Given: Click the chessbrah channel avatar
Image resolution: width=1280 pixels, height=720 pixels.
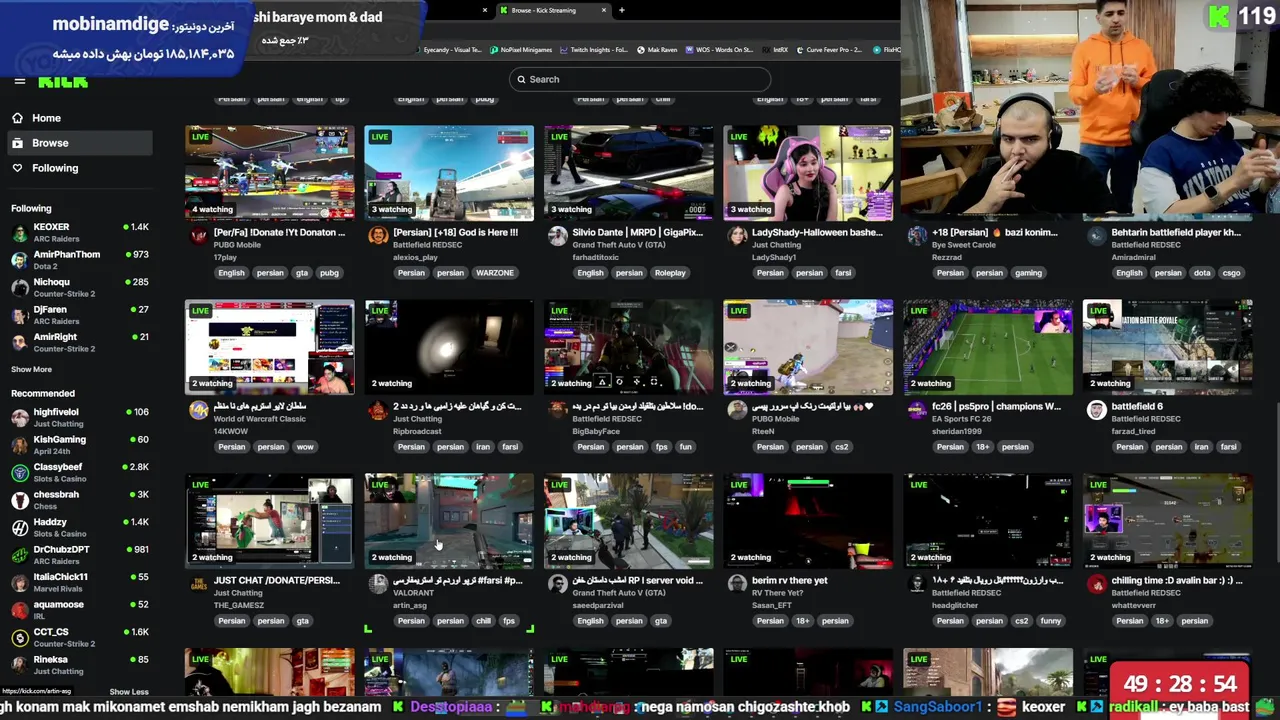Looking at the screenshot, I should [19, 500].
